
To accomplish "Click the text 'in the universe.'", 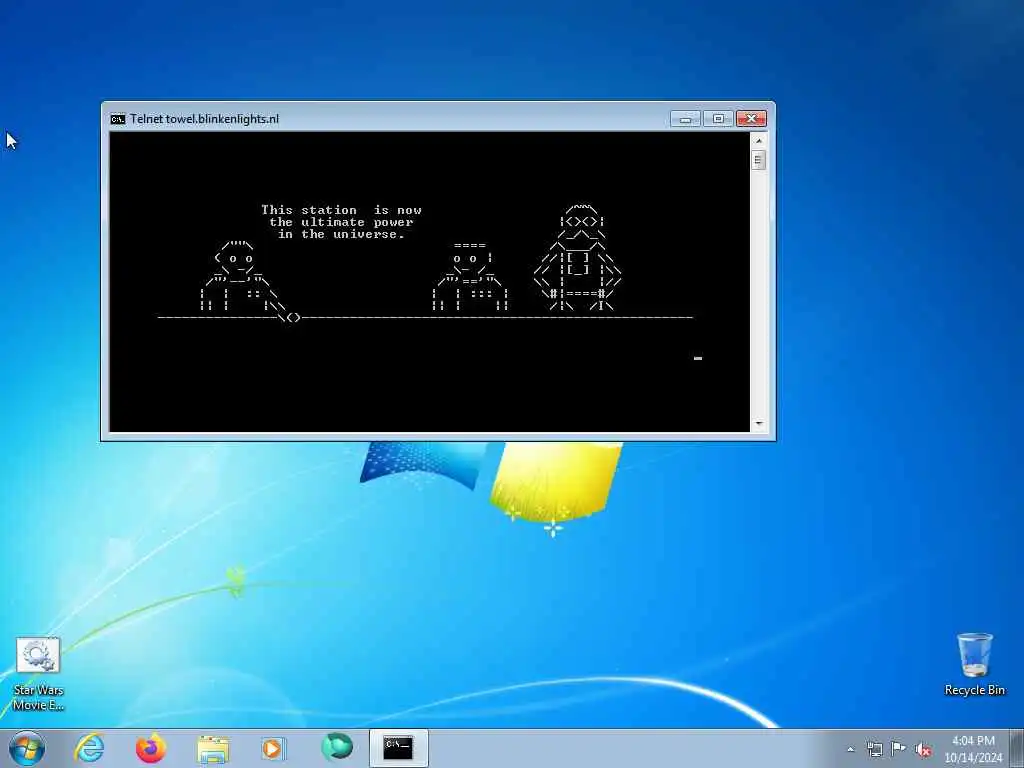I will [342, 234].
